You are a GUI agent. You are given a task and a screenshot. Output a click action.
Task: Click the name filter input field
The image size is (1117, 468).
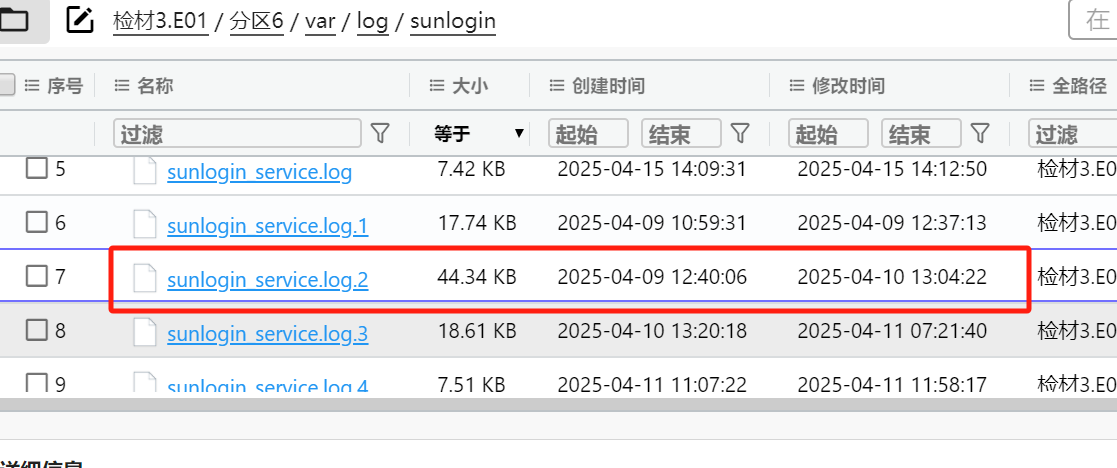(x=238, y=133)
